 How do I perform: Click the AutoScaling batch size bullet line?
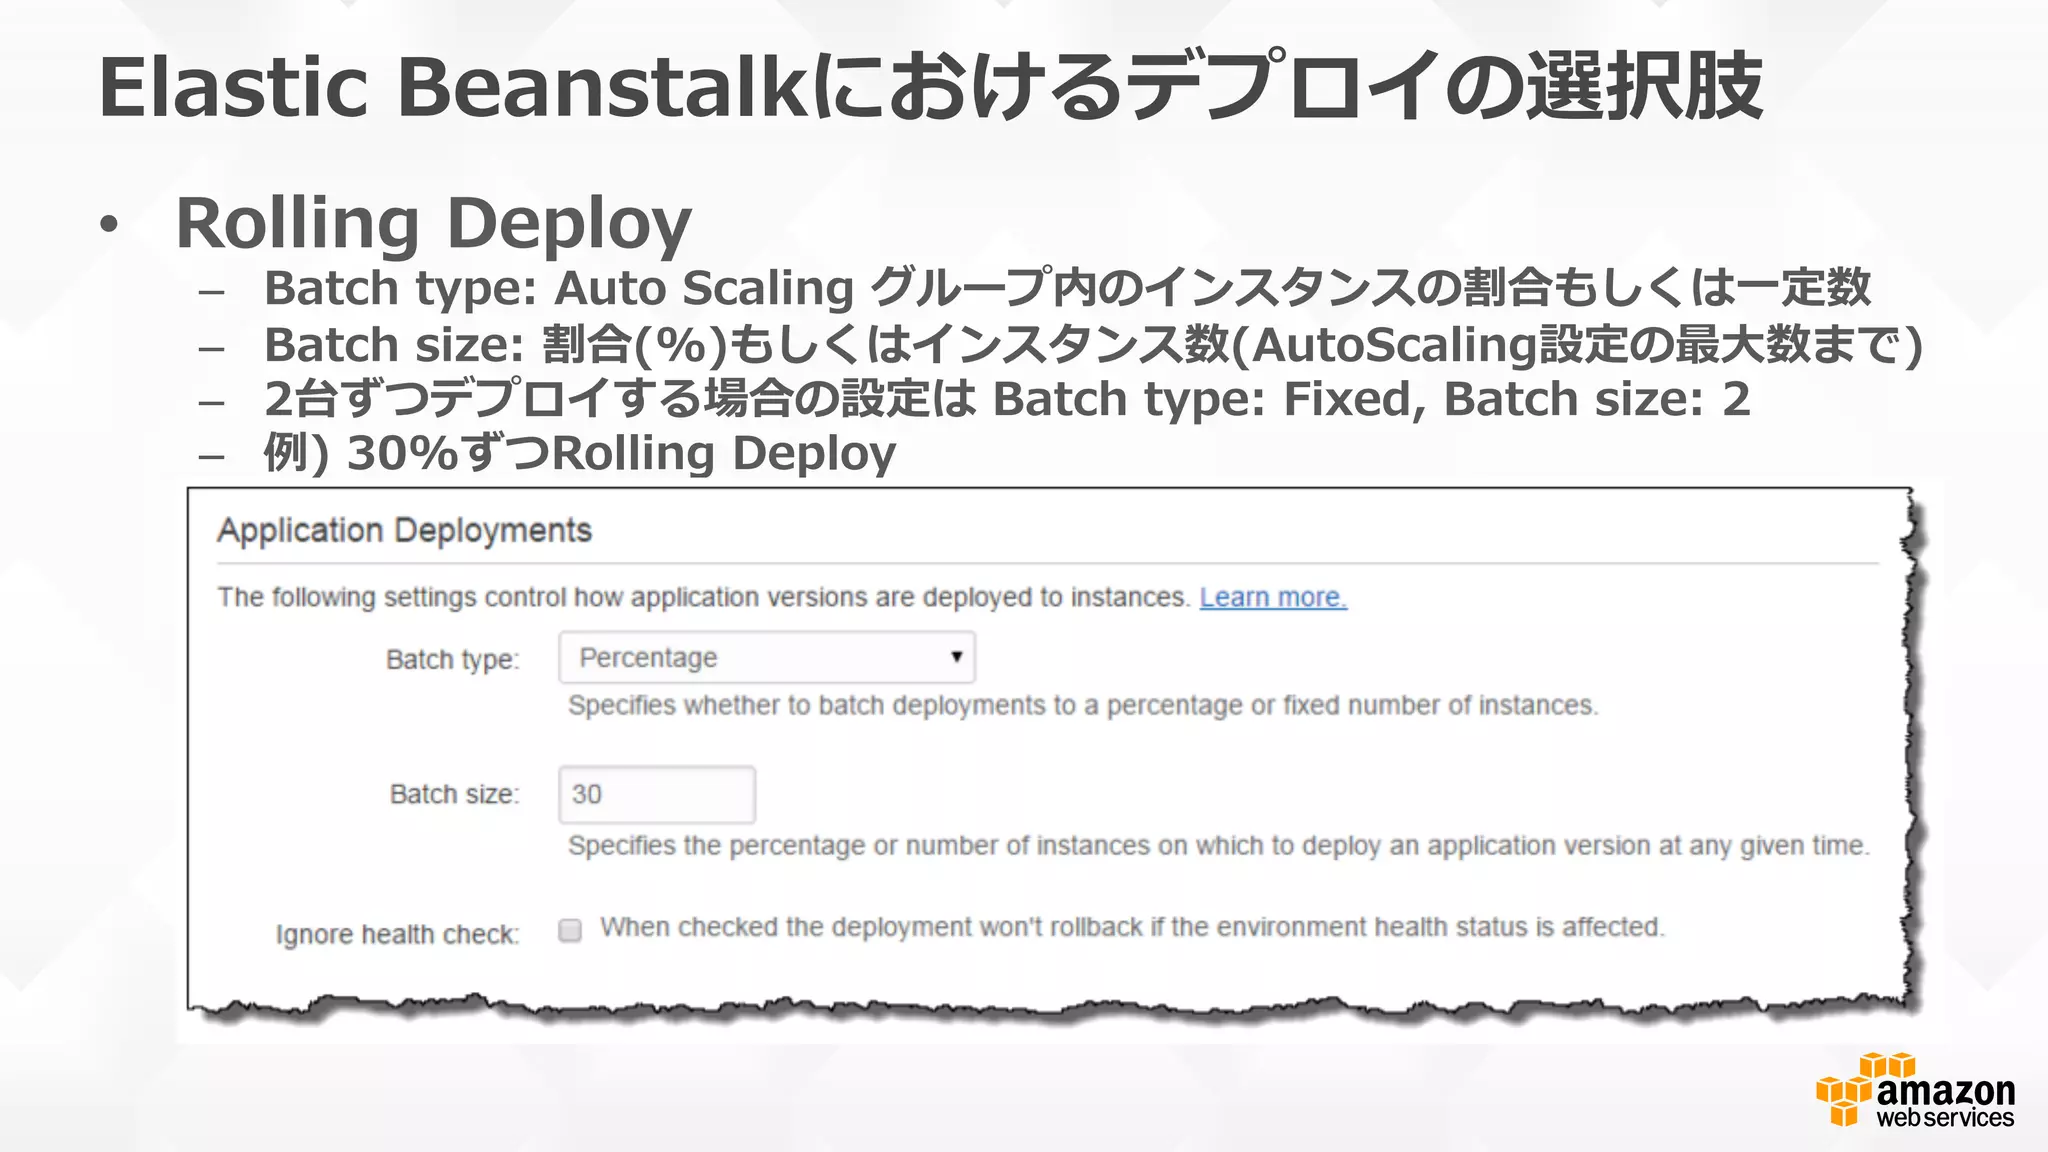(x=1092, y=345)
